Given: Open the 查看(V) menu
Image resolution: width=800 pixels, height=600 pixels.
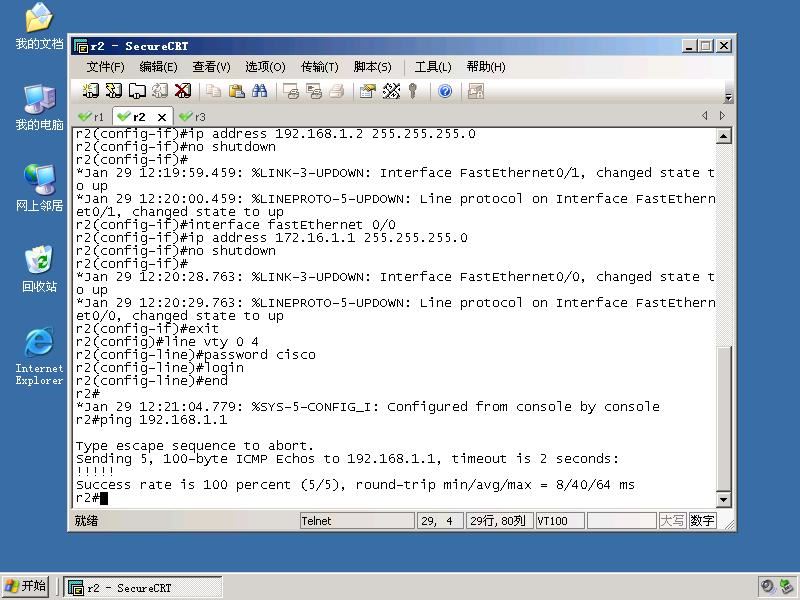Looking at the screenshot, I should coord(211,67).
